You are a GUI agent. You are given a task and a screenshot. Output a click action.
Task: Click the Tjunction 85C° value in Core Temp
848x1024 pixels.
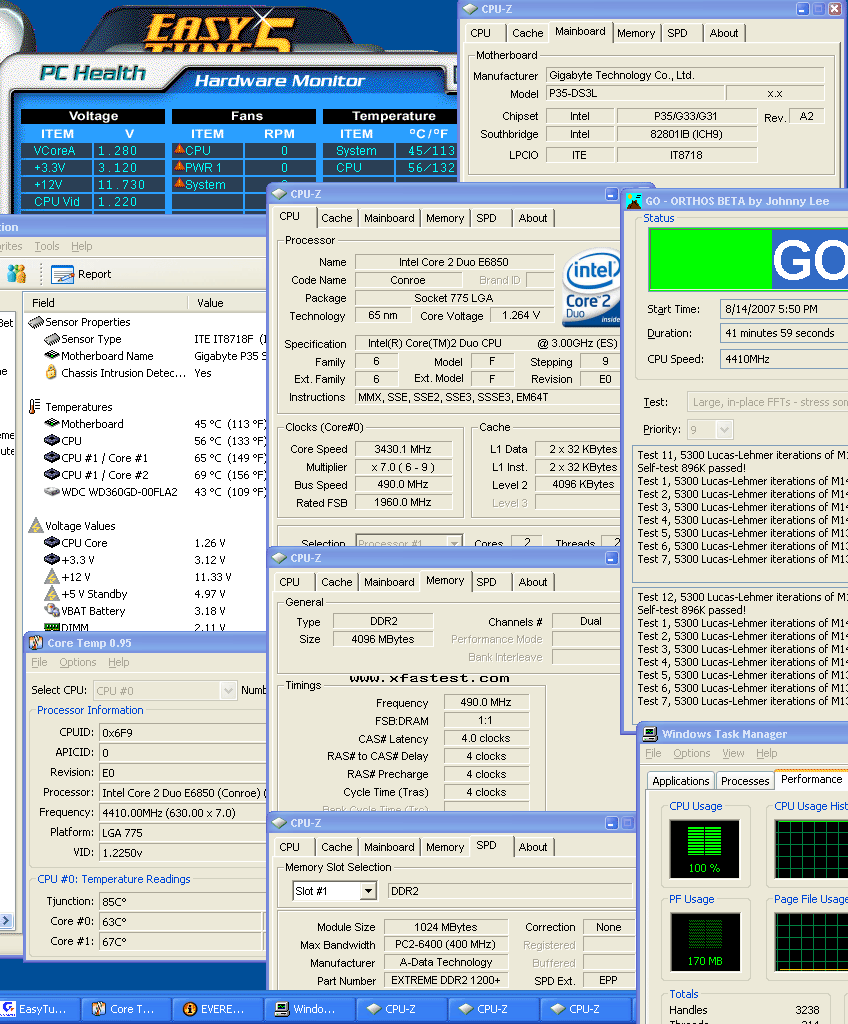(x=181, y=901)
